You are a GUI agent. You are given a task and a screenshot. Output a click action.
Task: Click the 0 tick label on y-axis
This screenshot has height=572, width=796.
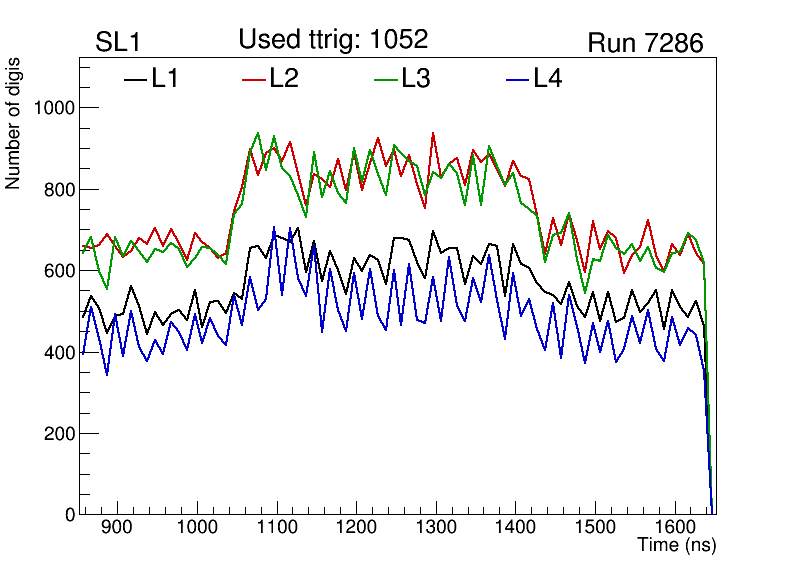coord(69,515)
